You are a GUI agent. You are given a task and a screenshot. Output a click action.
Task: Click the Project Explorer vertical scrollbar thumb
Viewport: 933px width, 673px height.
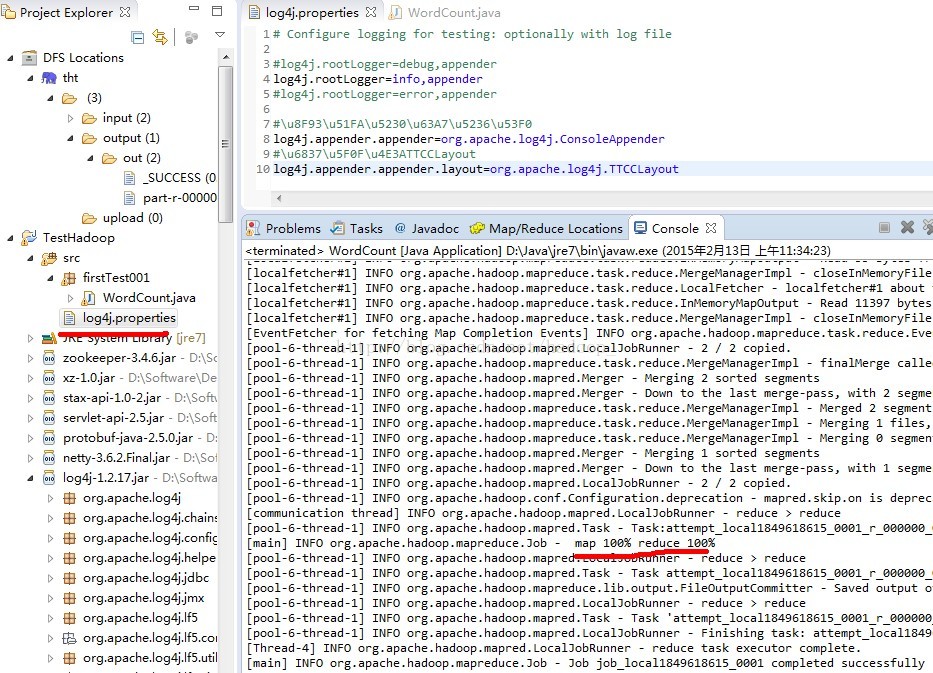pyautogui.click(x=225, y=143)
